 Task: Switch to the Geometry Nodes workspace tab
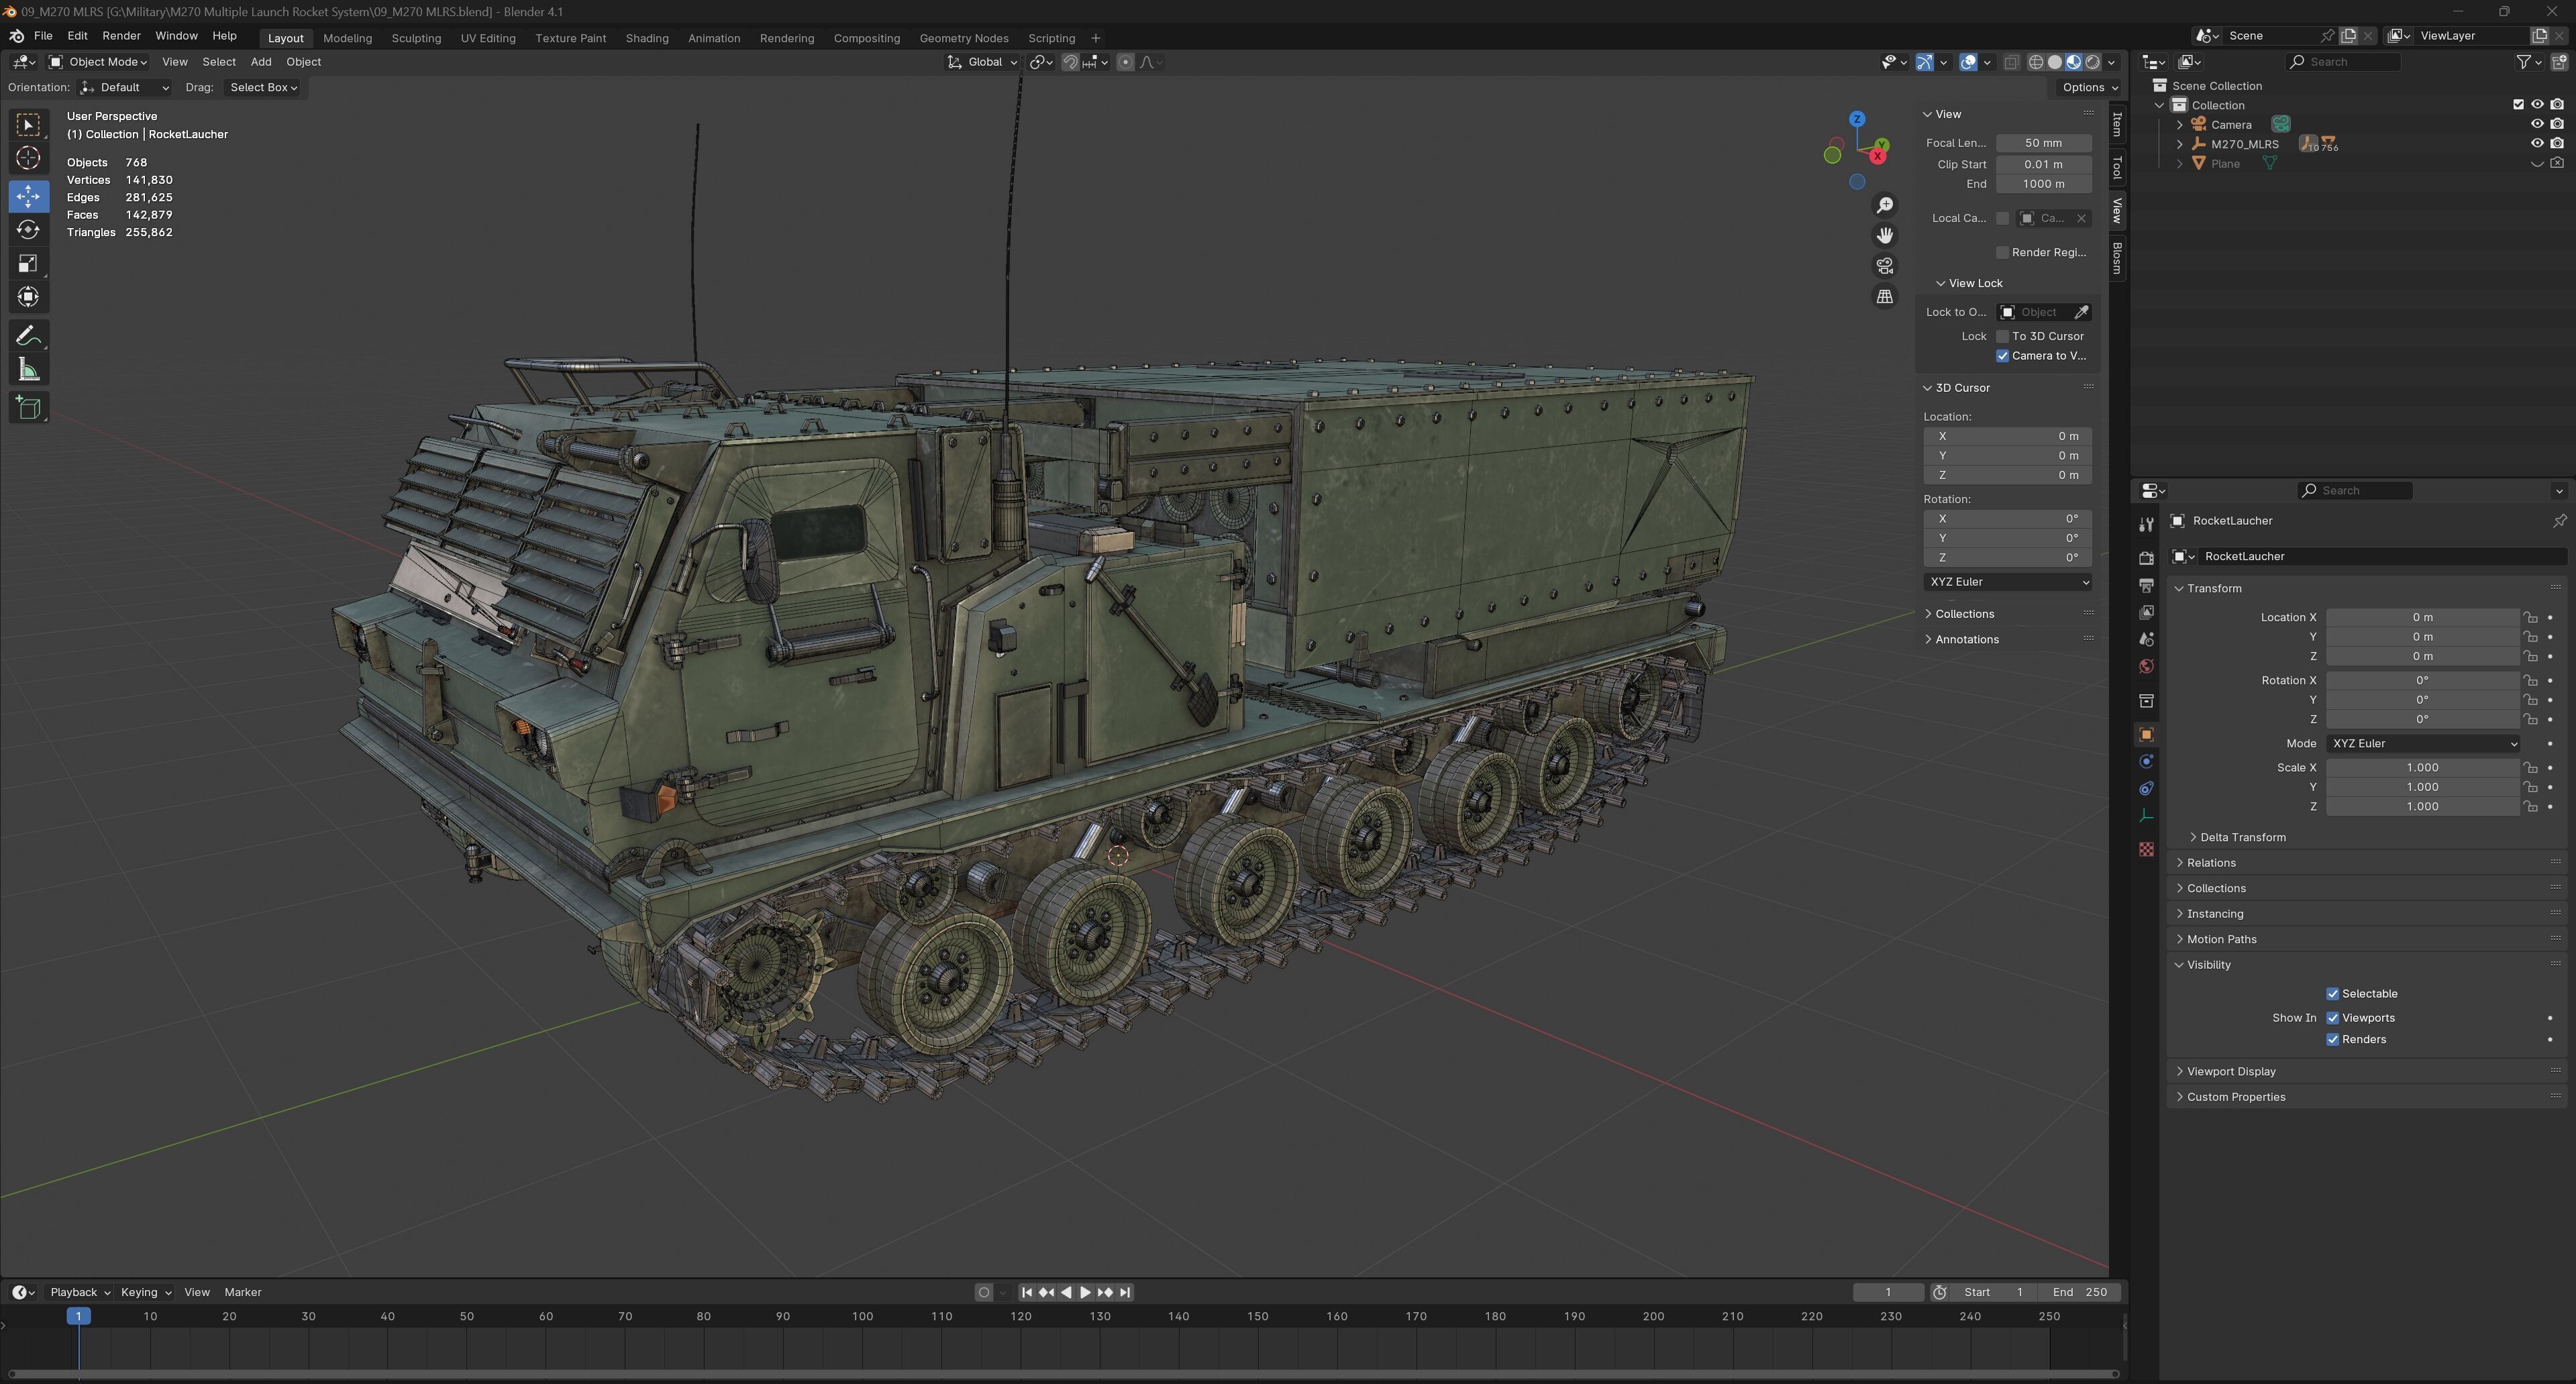964,38
